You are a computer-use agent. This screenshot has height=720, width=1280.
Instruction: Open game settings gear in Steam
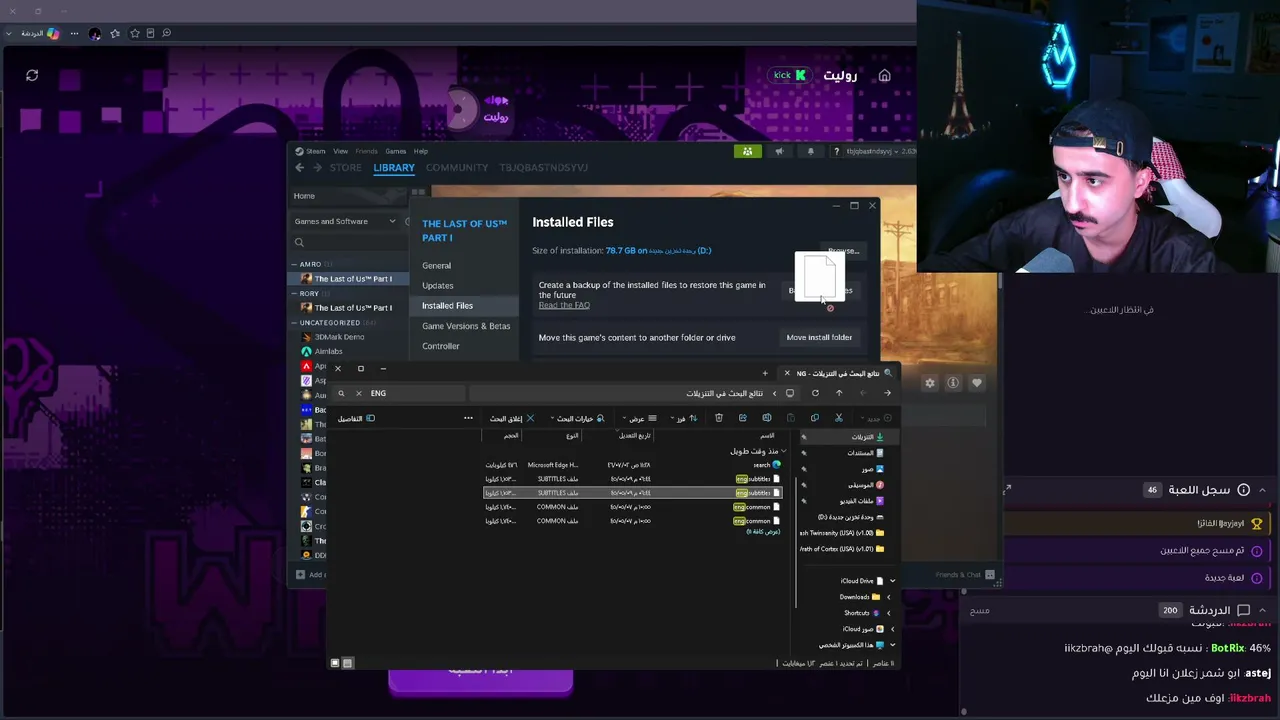click(929, 383)
